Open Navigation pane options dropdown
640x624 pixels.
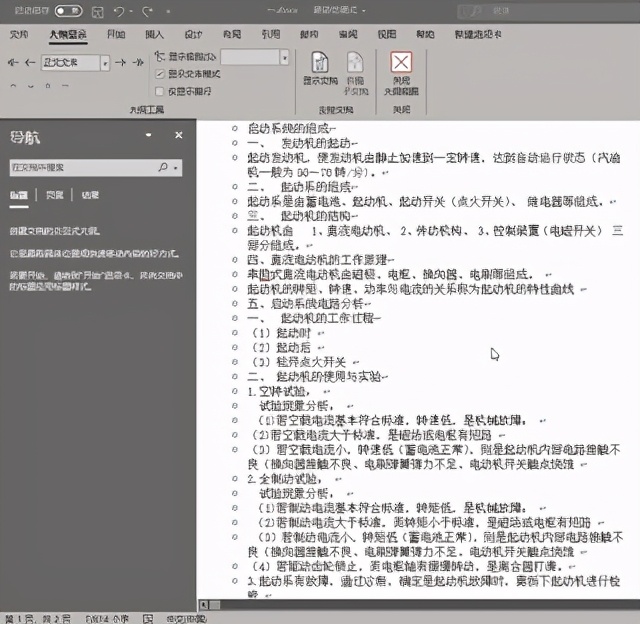(x=149, y=135)
